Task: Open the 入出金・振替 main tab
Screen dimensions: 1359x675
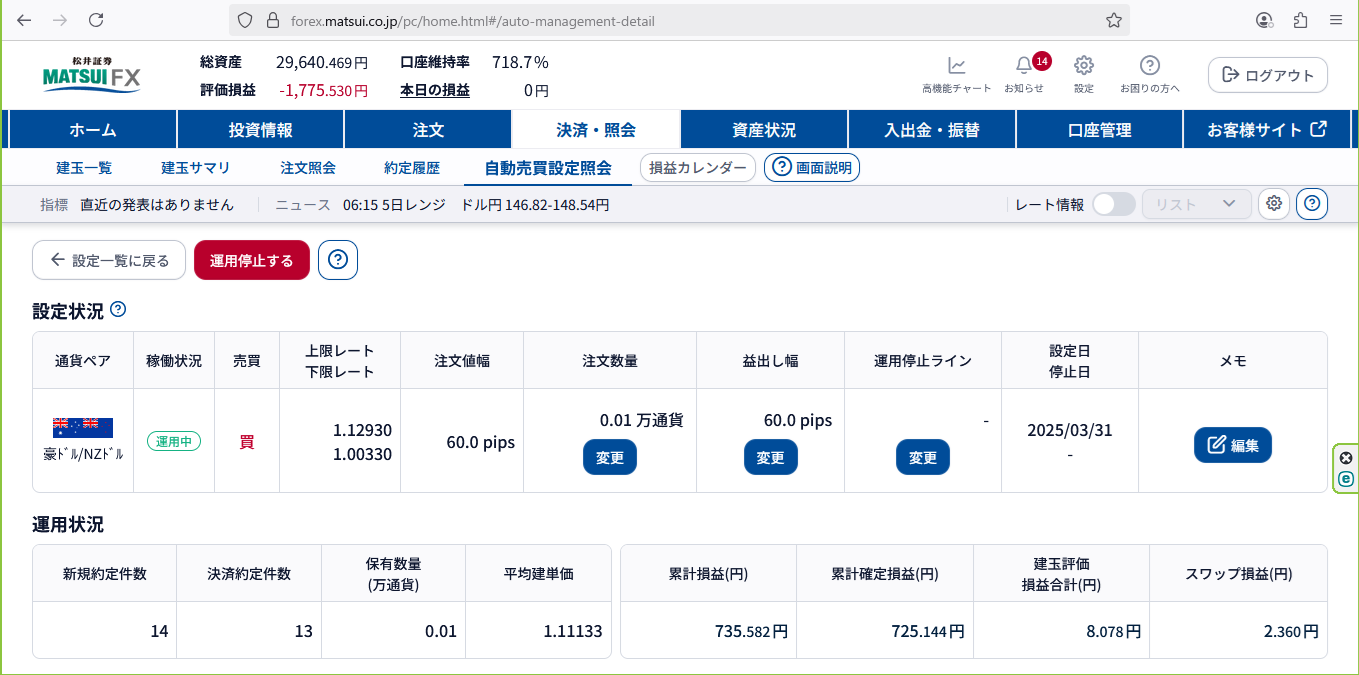Action: coord(932,130)
